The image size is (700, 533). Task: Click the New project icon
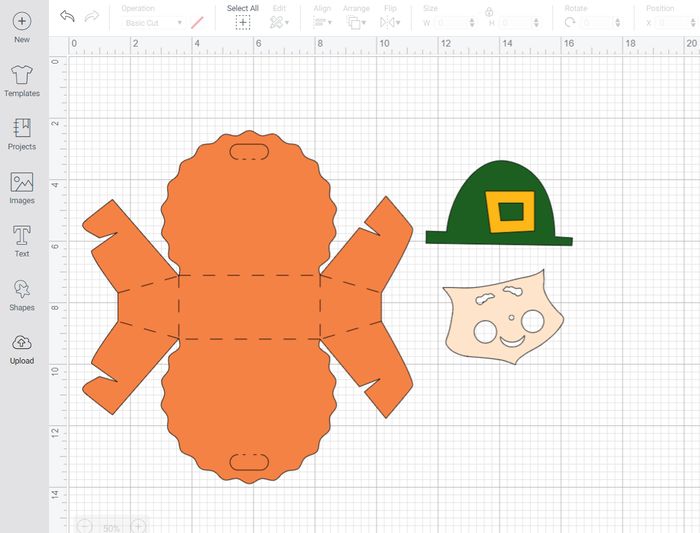(x=22, y=21)
